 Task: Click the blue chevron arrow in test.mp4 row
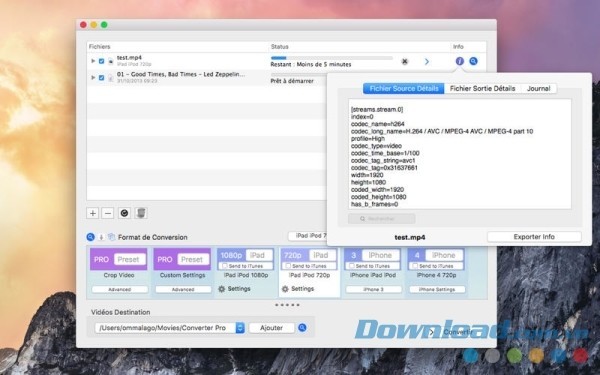click(427, 61)
